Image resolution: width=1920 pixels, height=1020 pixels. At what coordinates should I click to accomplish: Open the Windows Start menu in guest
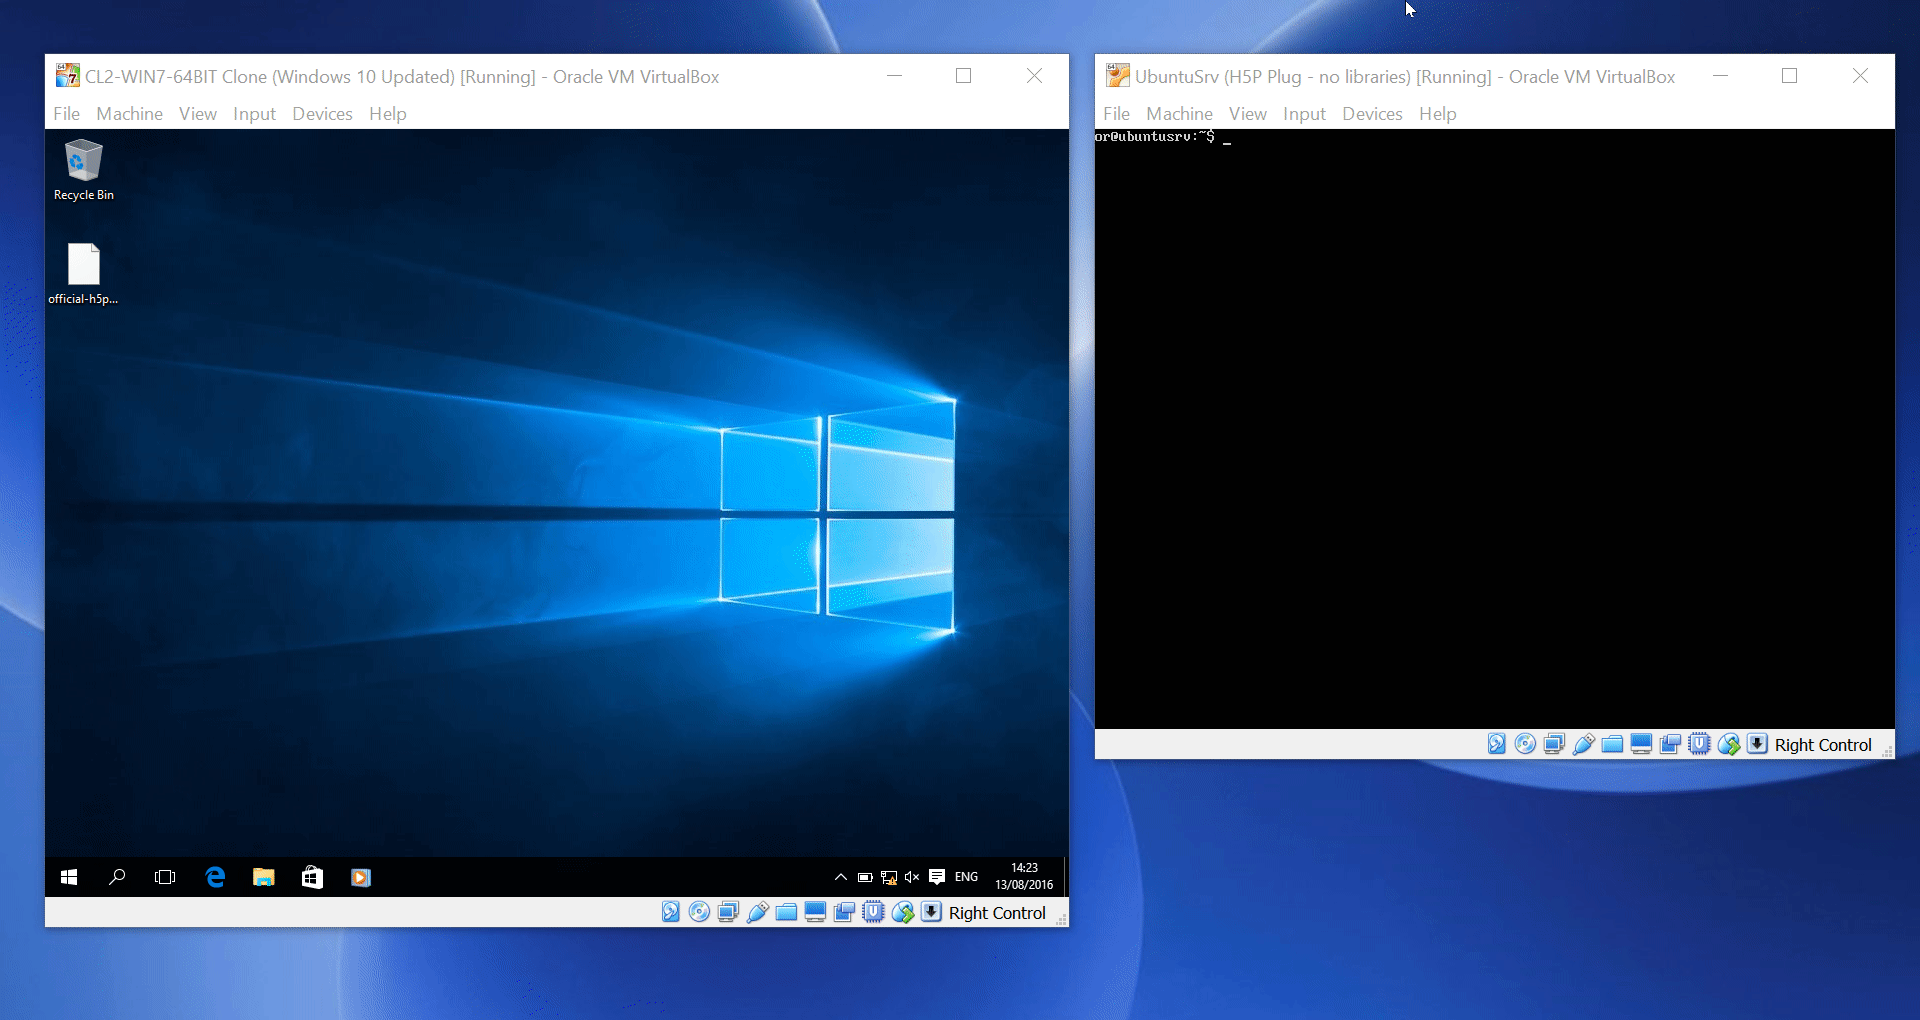[69, 877]
